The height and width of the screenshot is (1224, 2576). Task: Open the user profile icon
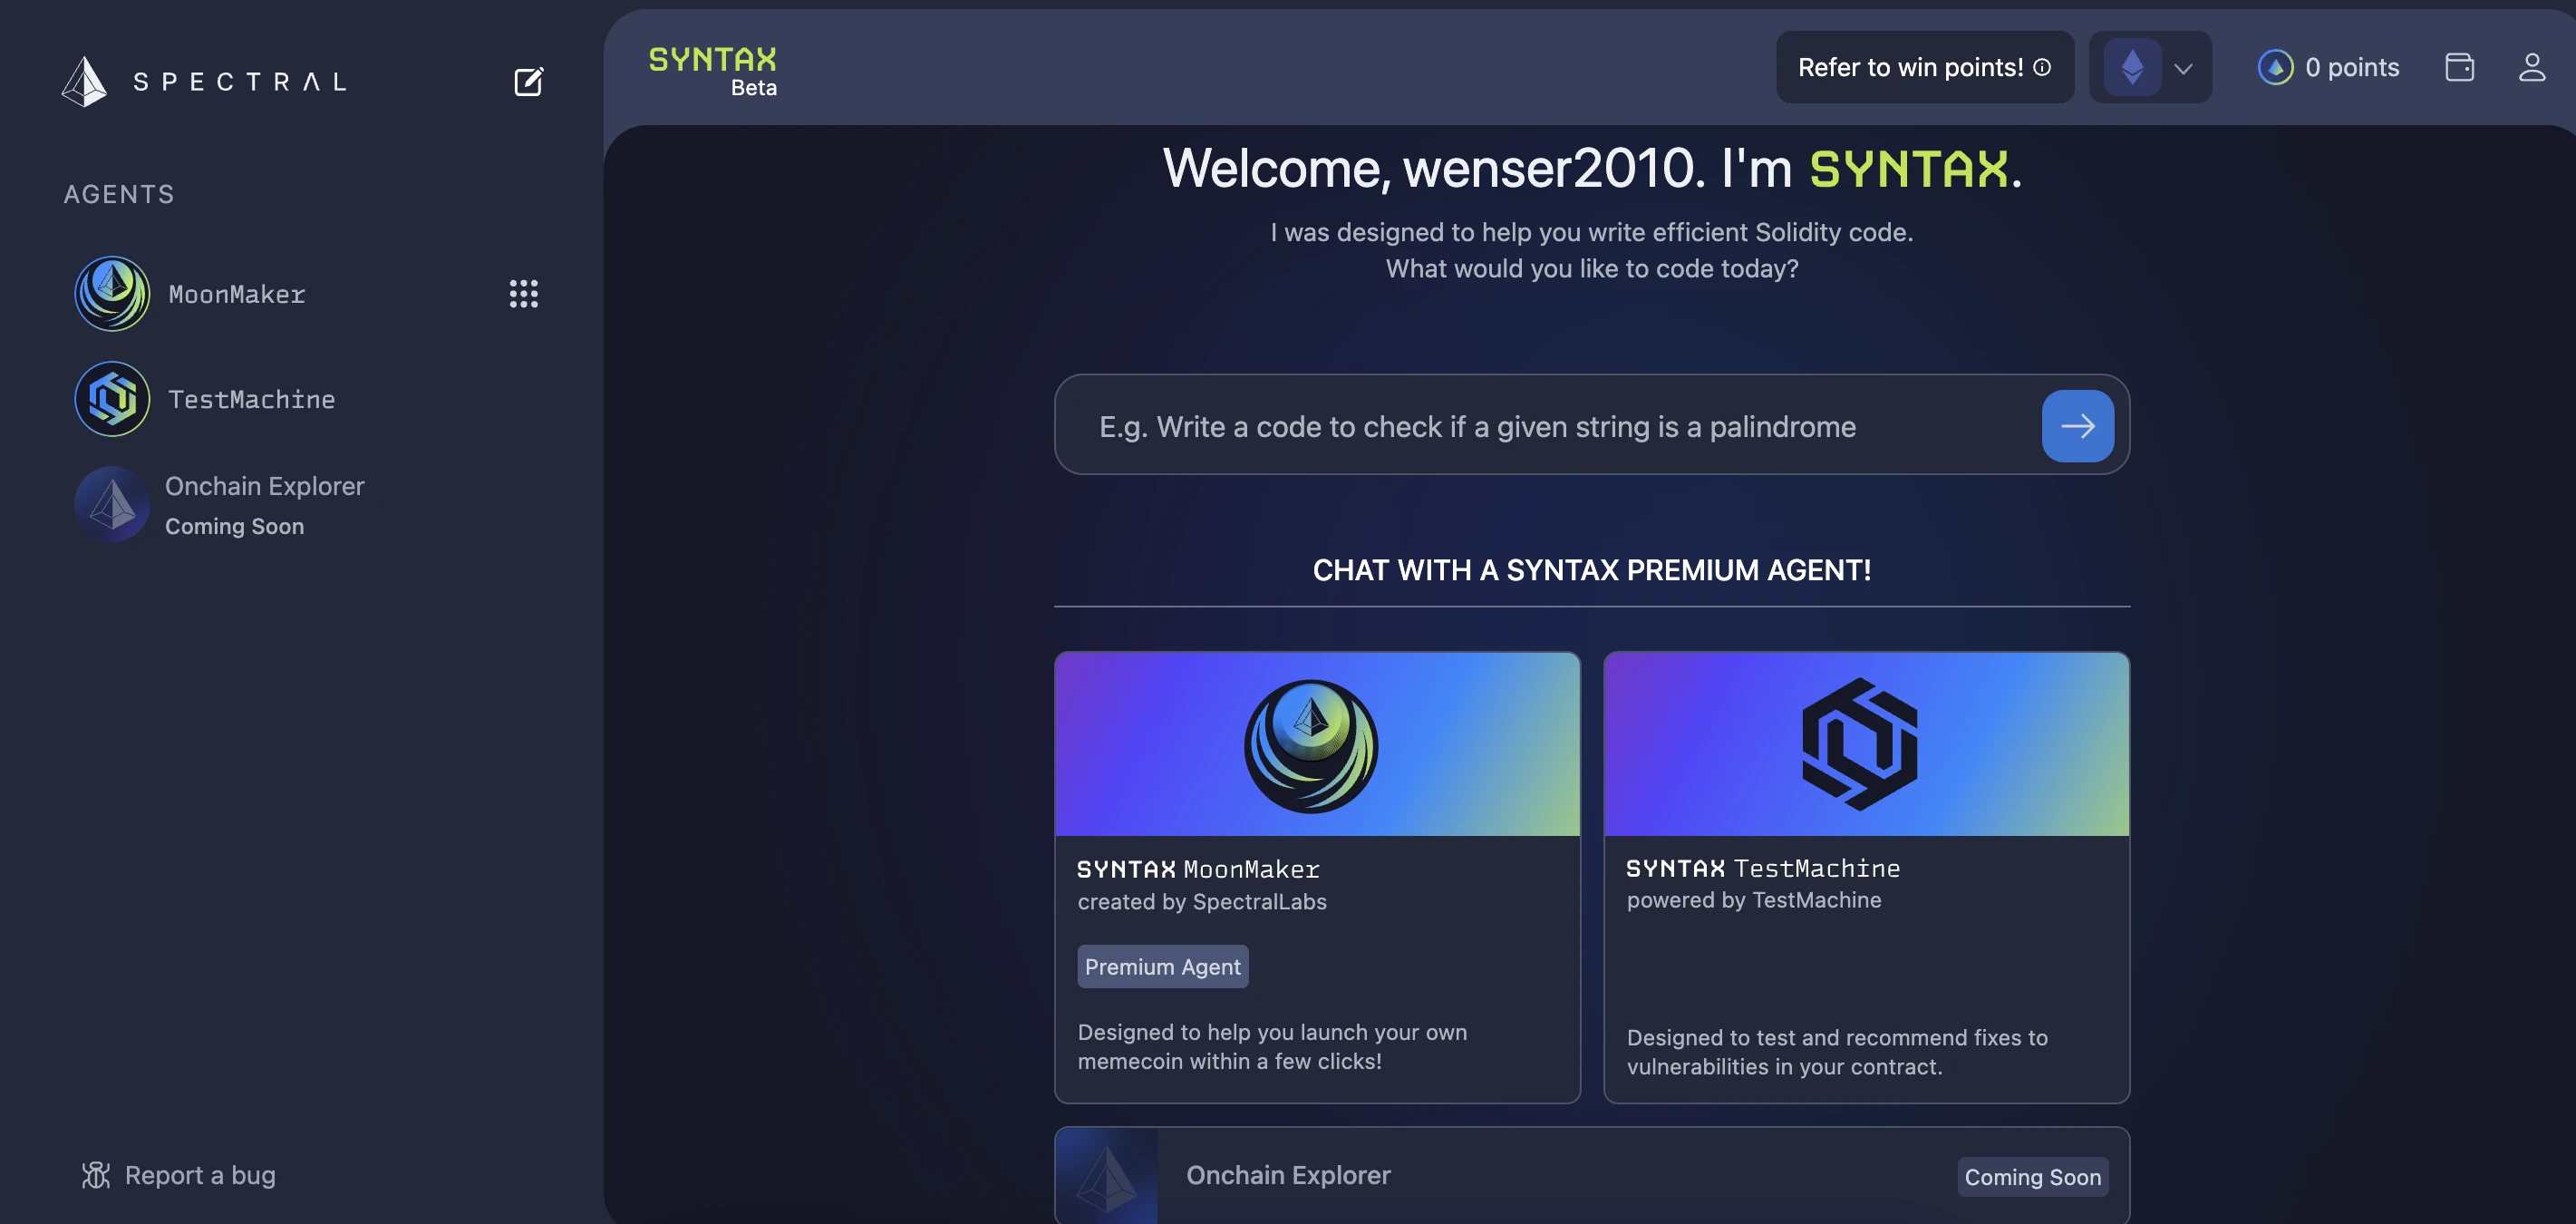click(2531, 67)
